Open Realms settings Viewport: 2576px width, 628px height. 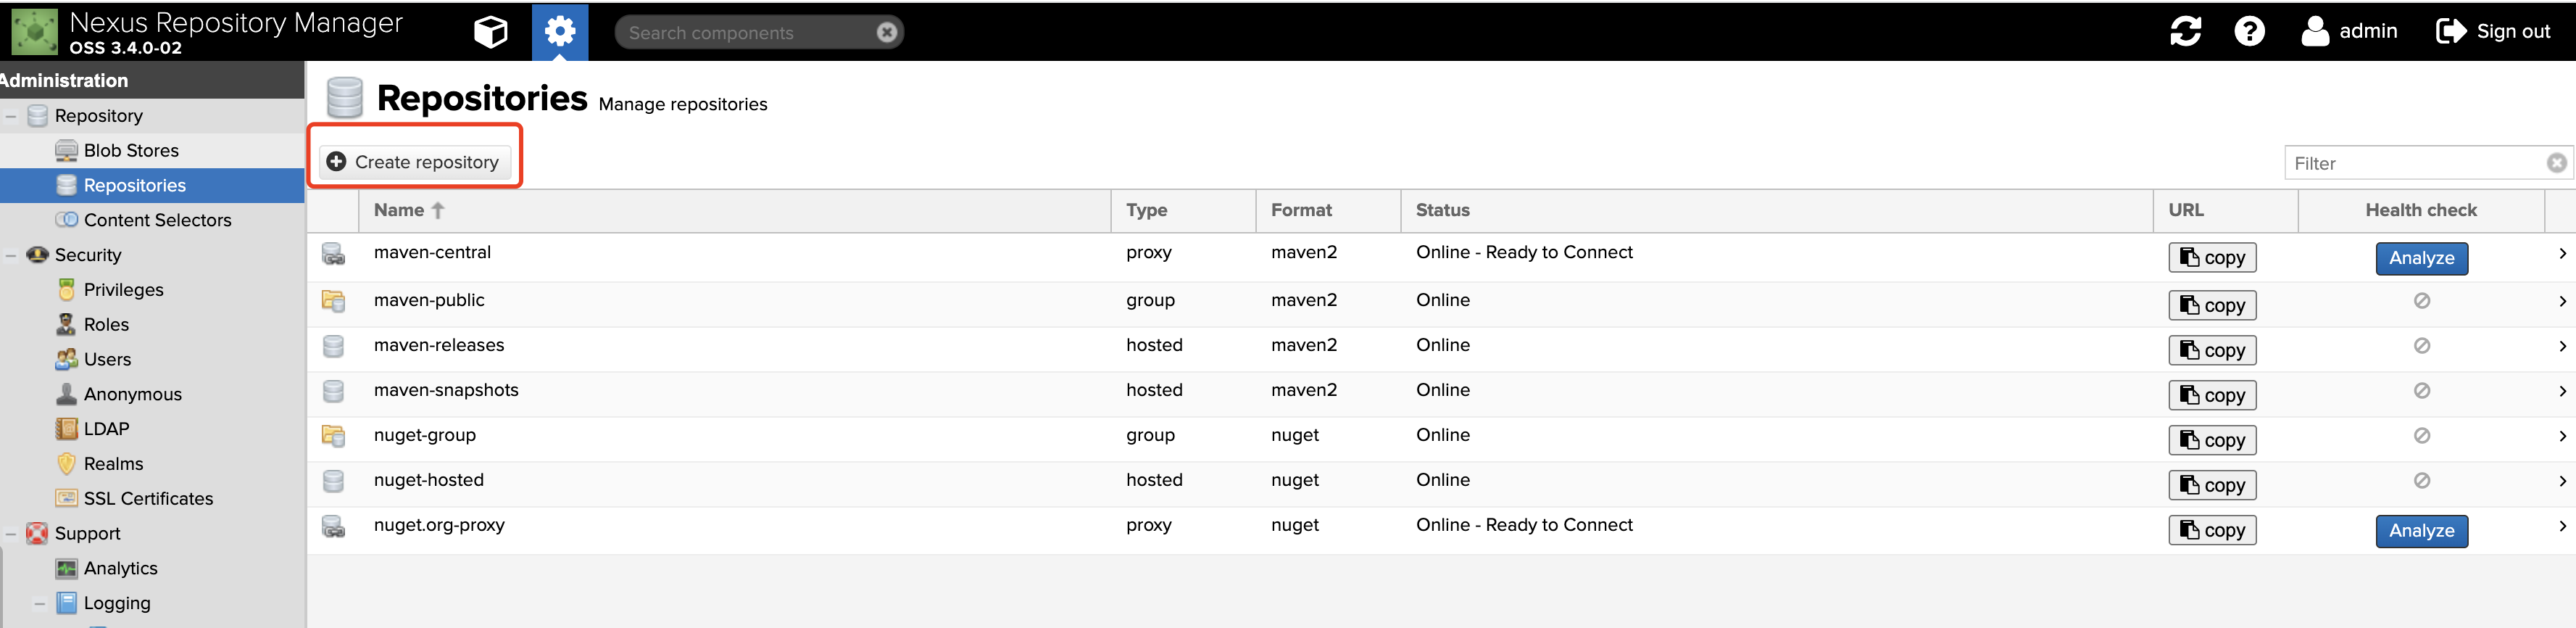coord(113,464)
